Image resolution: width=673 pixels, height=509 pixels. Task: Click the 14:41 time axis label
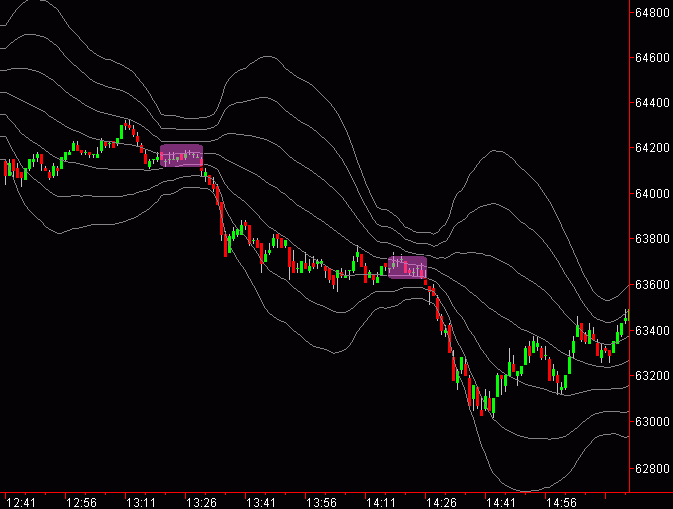click(x=500, y=502)
